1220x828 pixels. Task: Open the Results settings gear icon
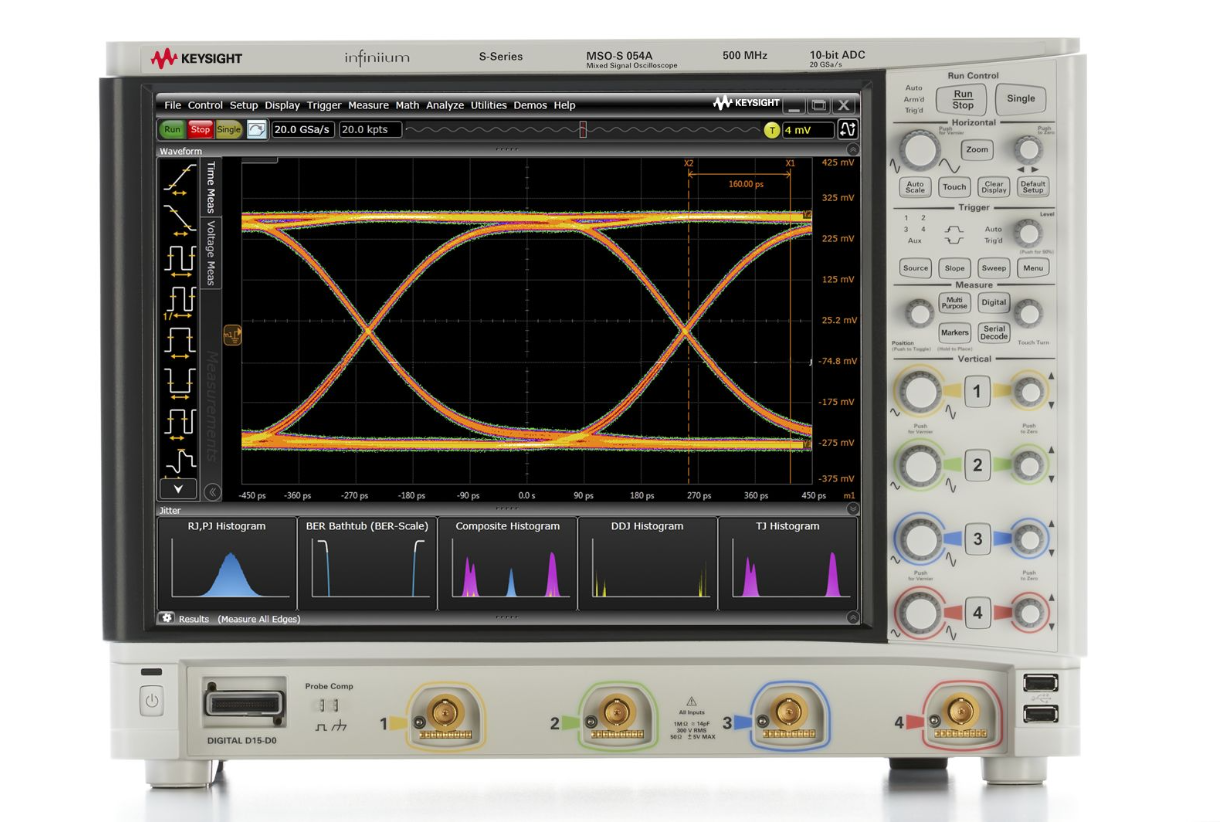[x=166, y=618]
